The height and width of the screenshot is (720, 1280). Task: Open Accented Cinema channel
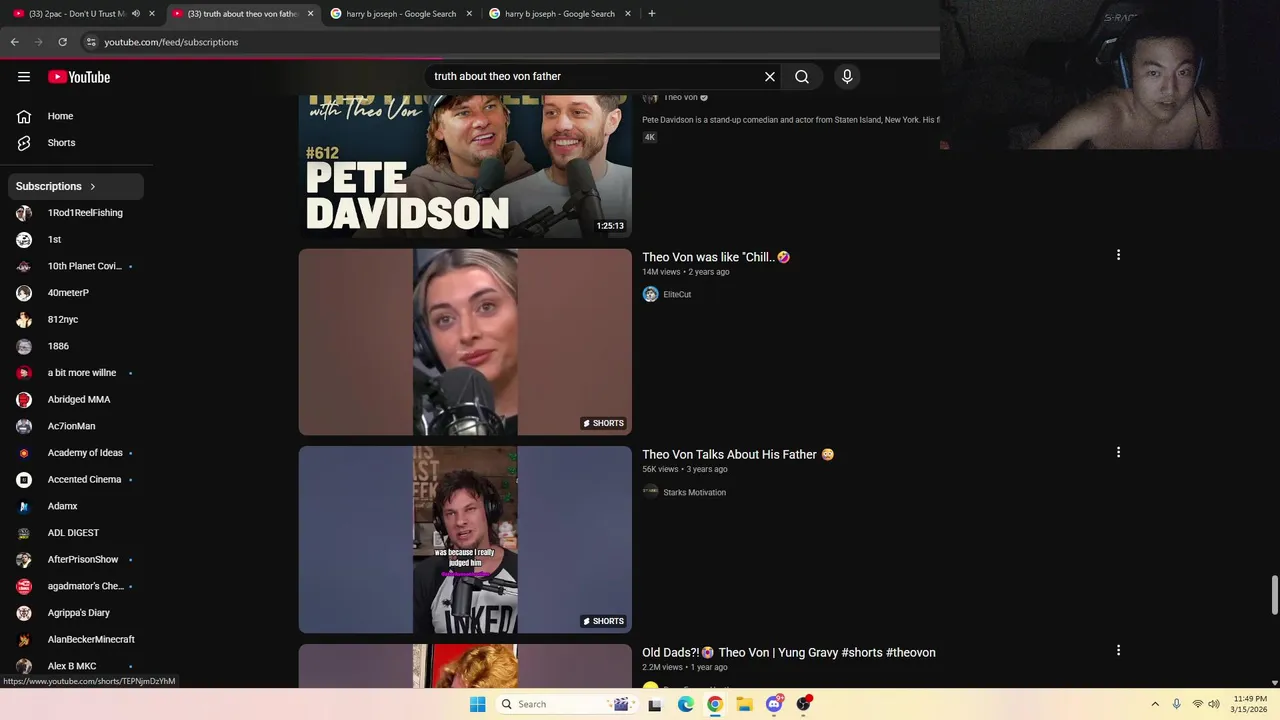[x=76, y=480]
